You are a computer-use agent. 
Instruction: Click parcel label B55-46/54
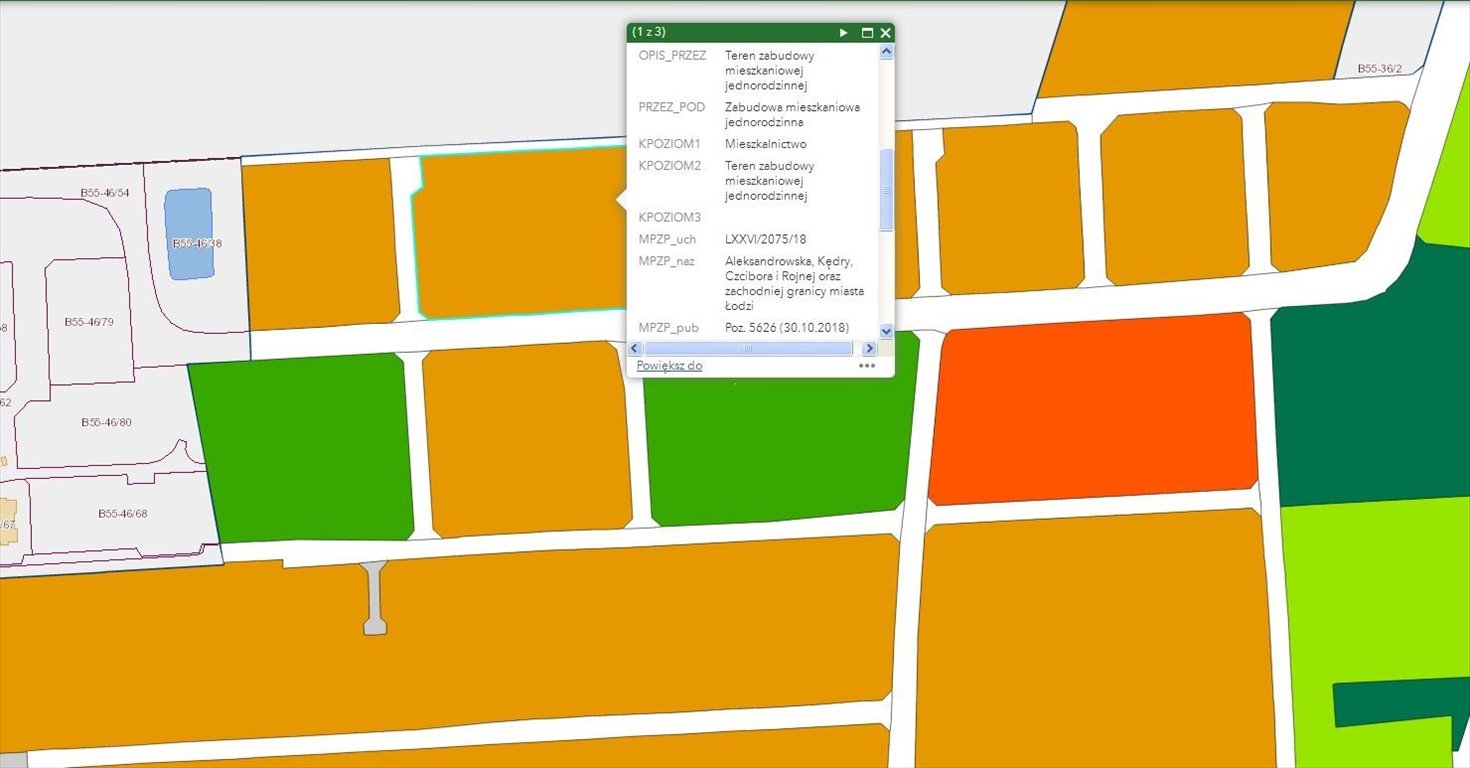tap(105, 193)
